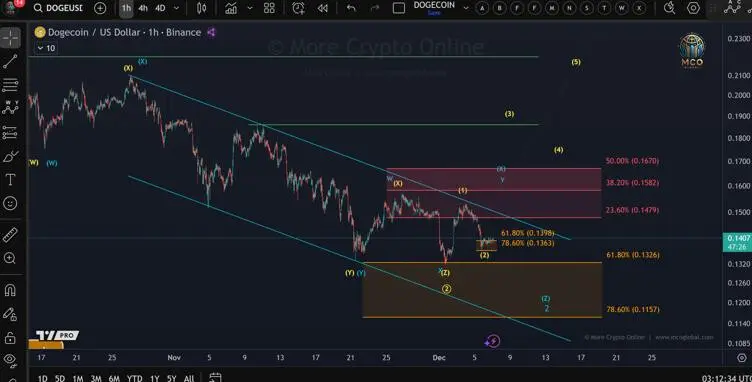Select the brush drawing tool

tap(10, 156)
